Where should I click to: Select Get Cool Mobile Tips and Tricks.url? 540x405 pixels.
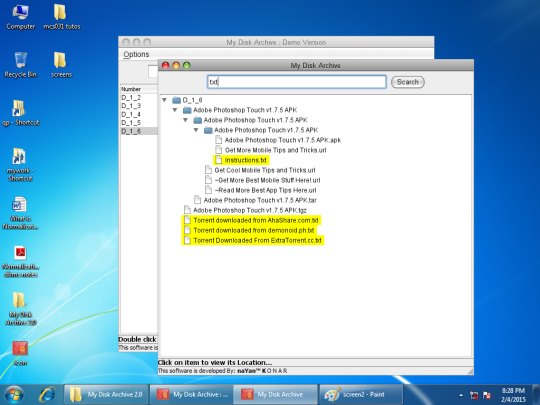264,170
